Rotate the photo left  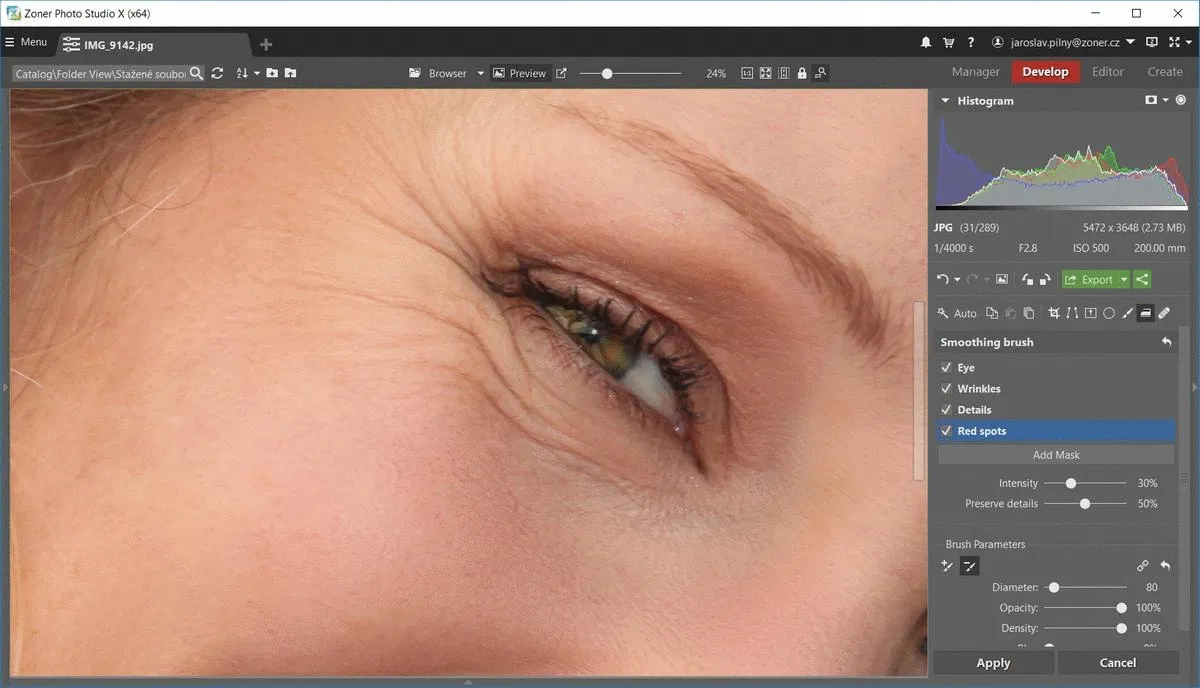tap(1027, 280)
